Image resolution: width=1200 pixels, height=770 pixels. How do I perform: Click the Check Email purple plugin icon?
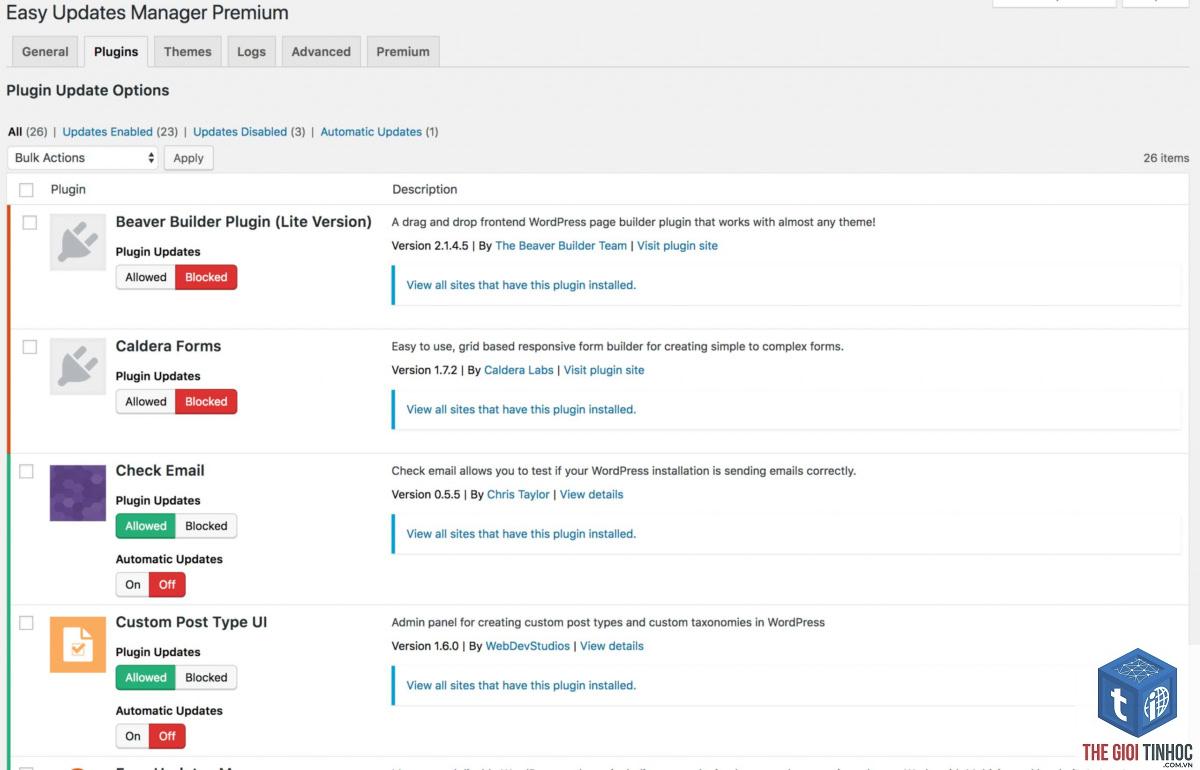tap(78, 493)
